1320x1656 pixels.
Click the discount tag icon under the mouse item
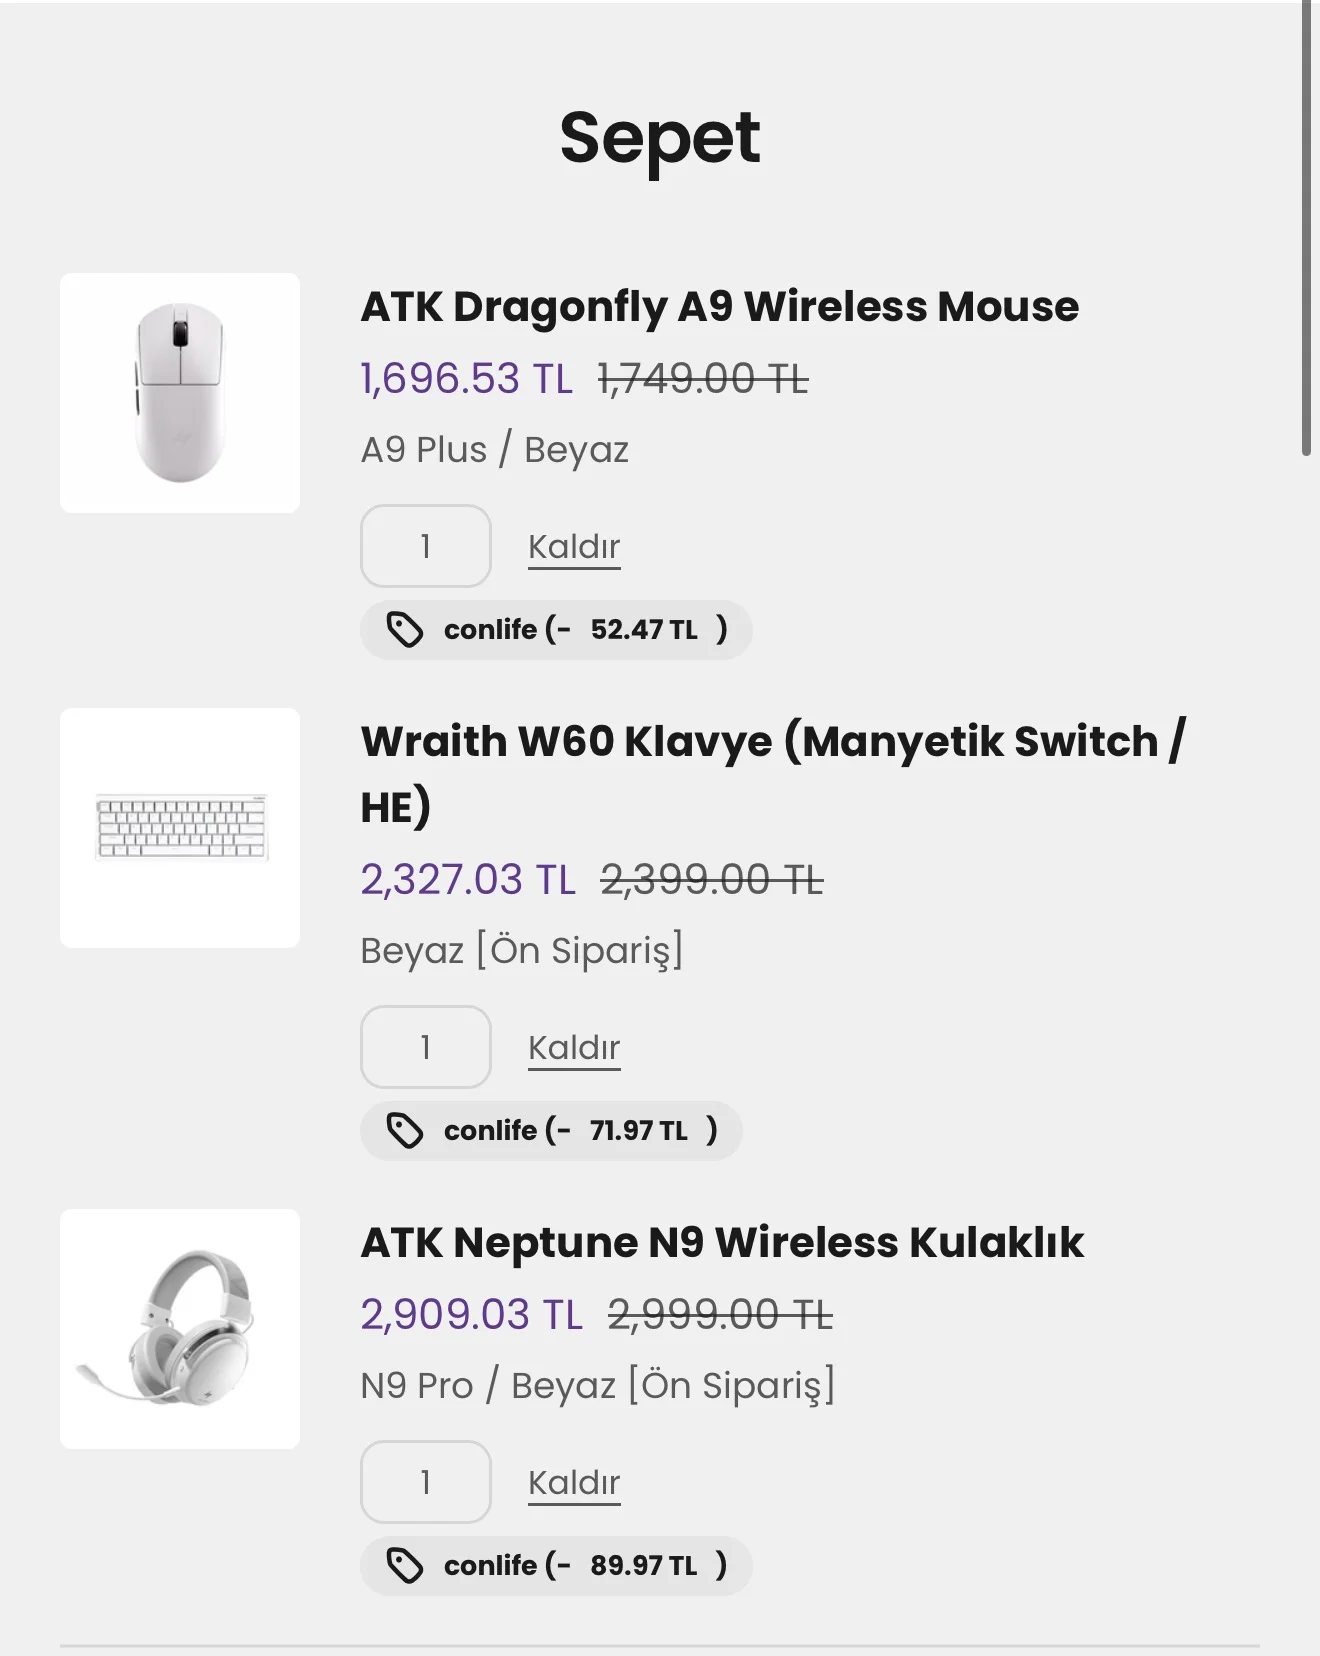tap(405, 630)
